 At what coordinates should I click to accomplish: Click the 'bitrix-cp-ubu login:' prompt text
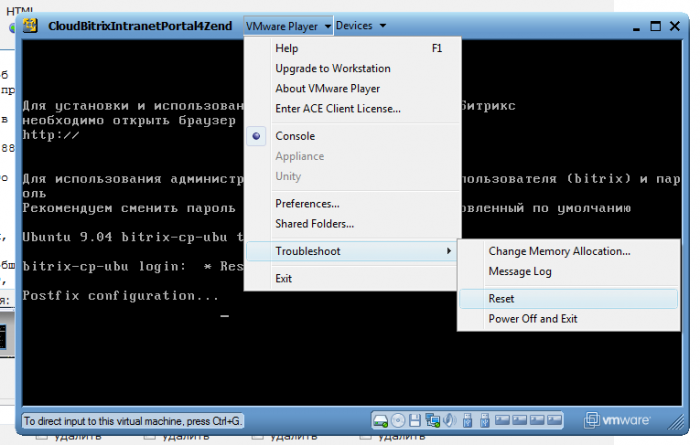pyautogui.click(x=104, y=267)
